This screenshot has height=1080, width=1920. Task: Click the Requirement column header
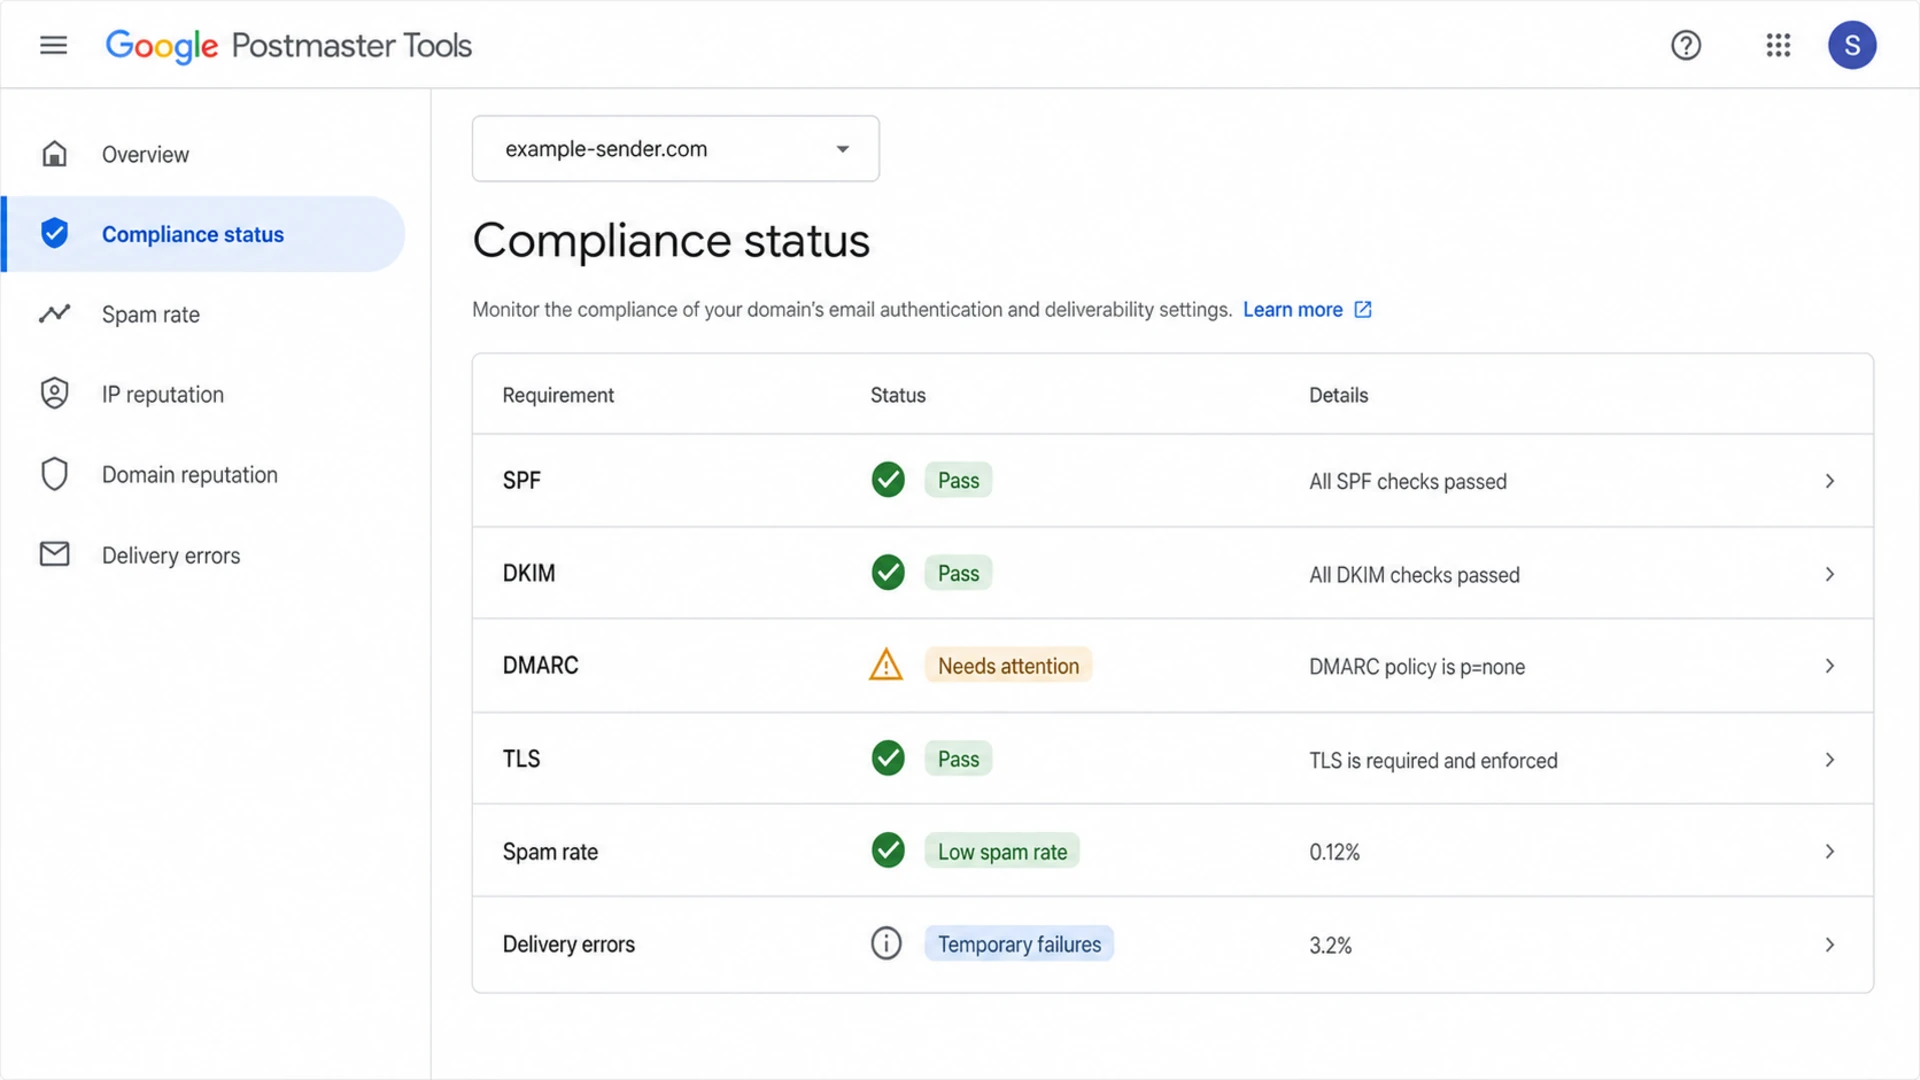(558, 395)
